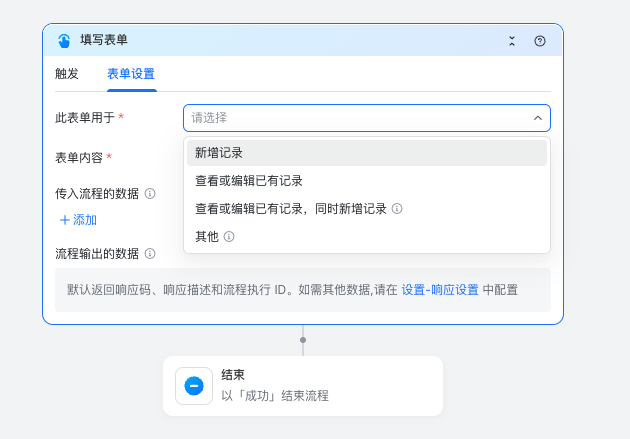Click info icon next to 传入流程的数据
The image size is (630, 439).
pos(150,194)
